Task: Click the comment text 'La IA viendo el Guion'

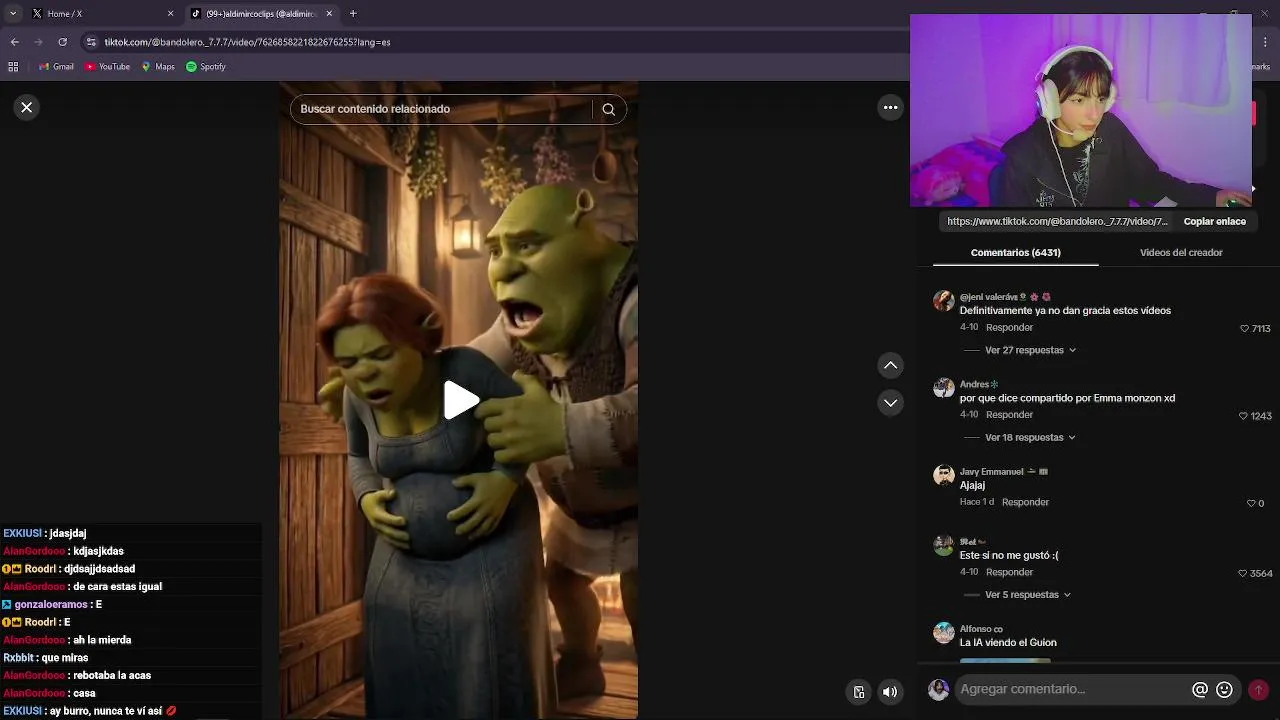Action: click(1008, 643)
